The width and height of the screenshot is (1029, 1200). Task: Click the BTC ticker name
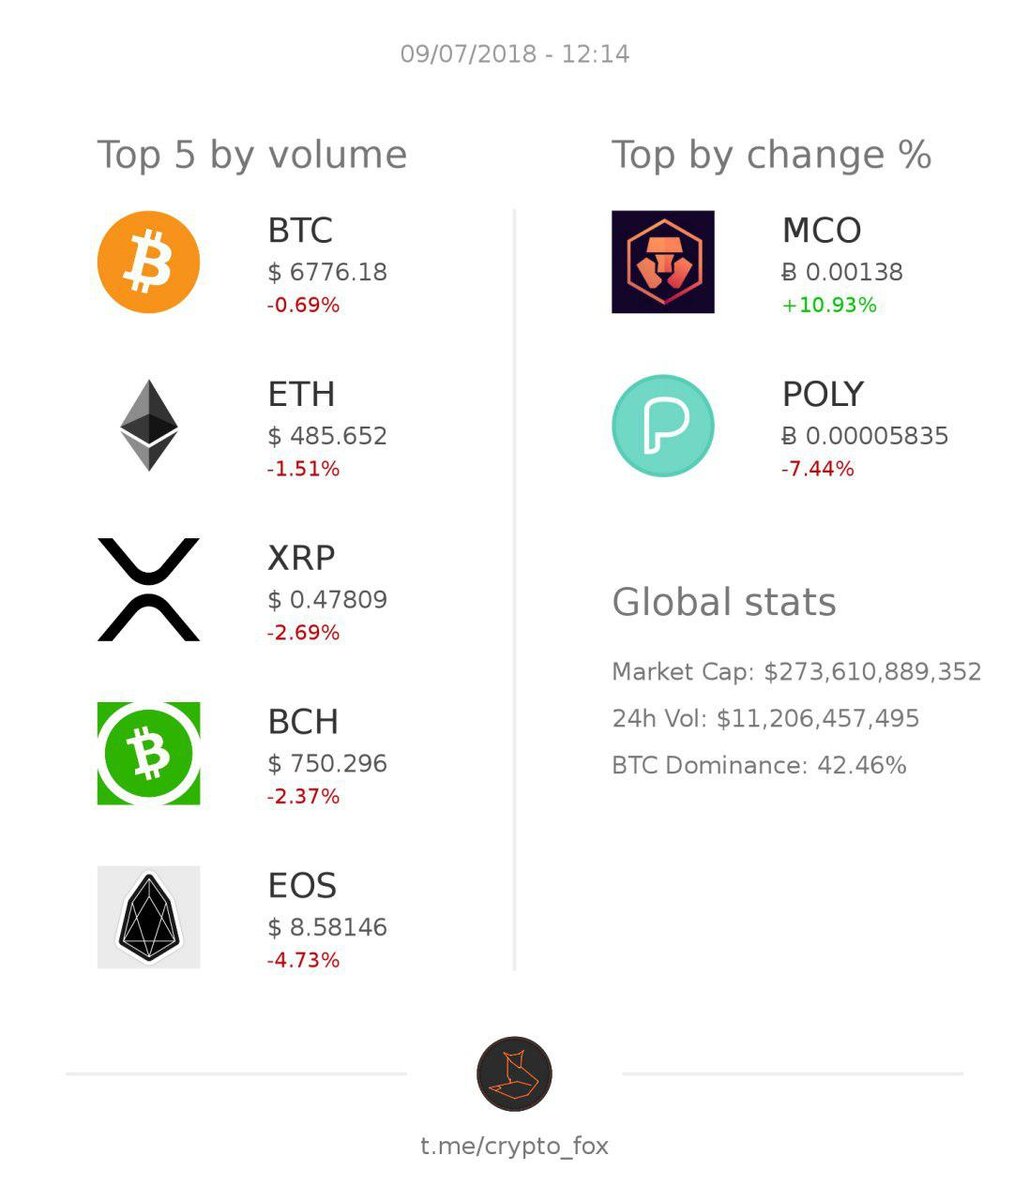(299, 231)
